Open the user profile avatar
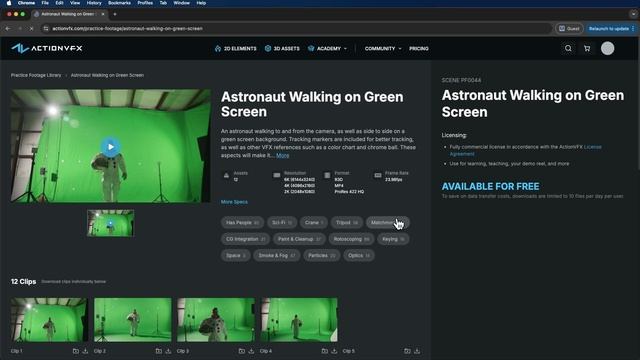 pos(607,49)
